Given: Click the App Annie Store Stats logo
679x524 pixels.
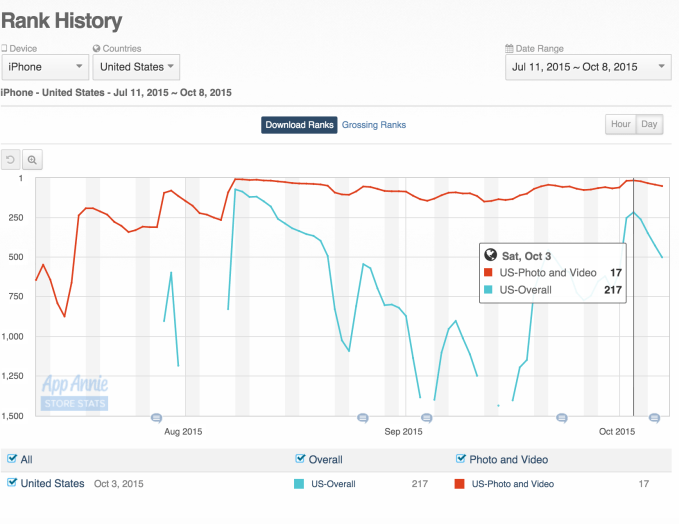Looking at the screenshot, I should (75, 393).
